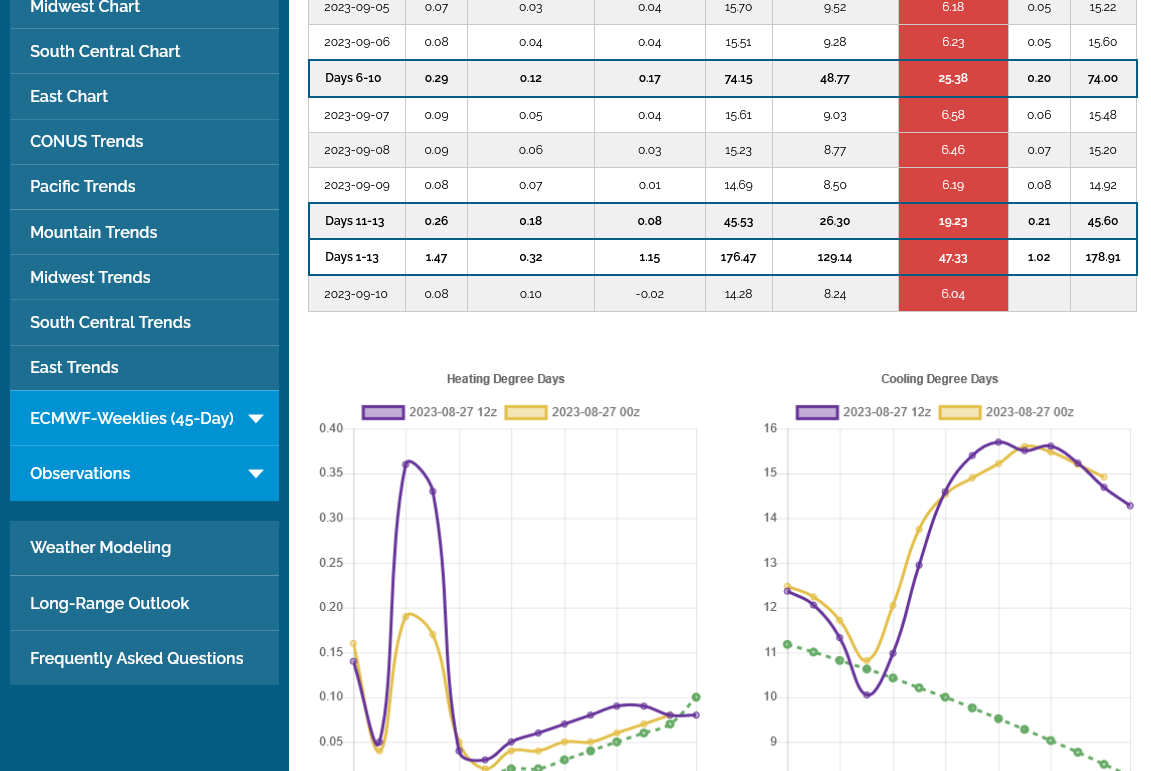Navigate to Pacific Trends

pos(83,186)
